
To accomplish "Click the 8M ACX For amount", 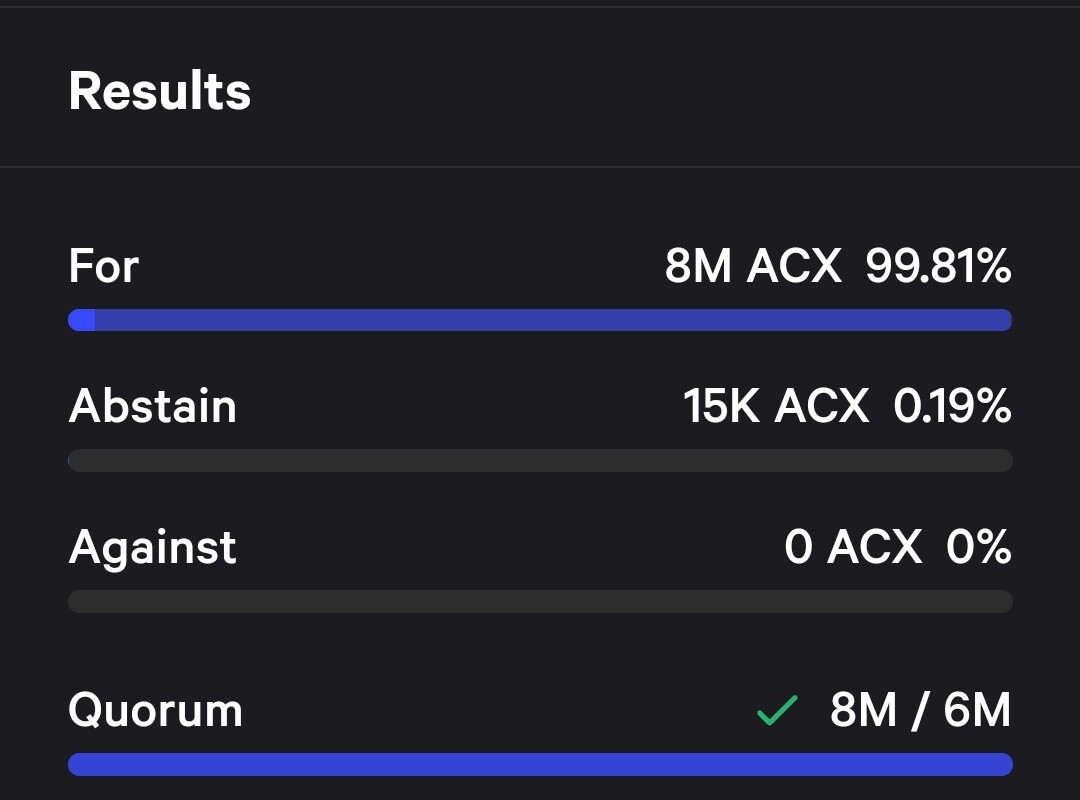I will tap(753, 266).
